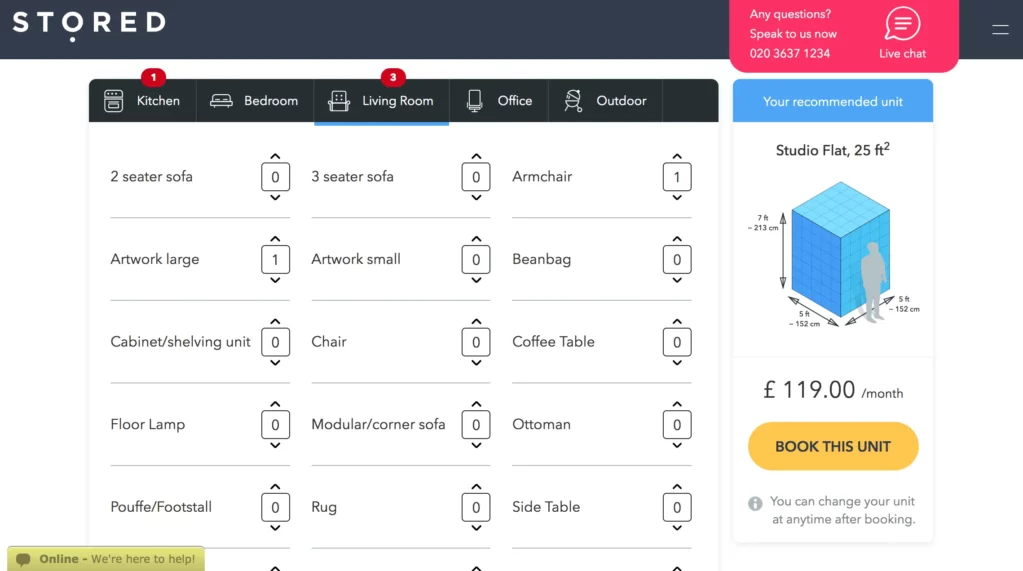Switch to the Office tab
Image resolution: width=1023 pixels, height=571 pixels.
pos(498,101)
